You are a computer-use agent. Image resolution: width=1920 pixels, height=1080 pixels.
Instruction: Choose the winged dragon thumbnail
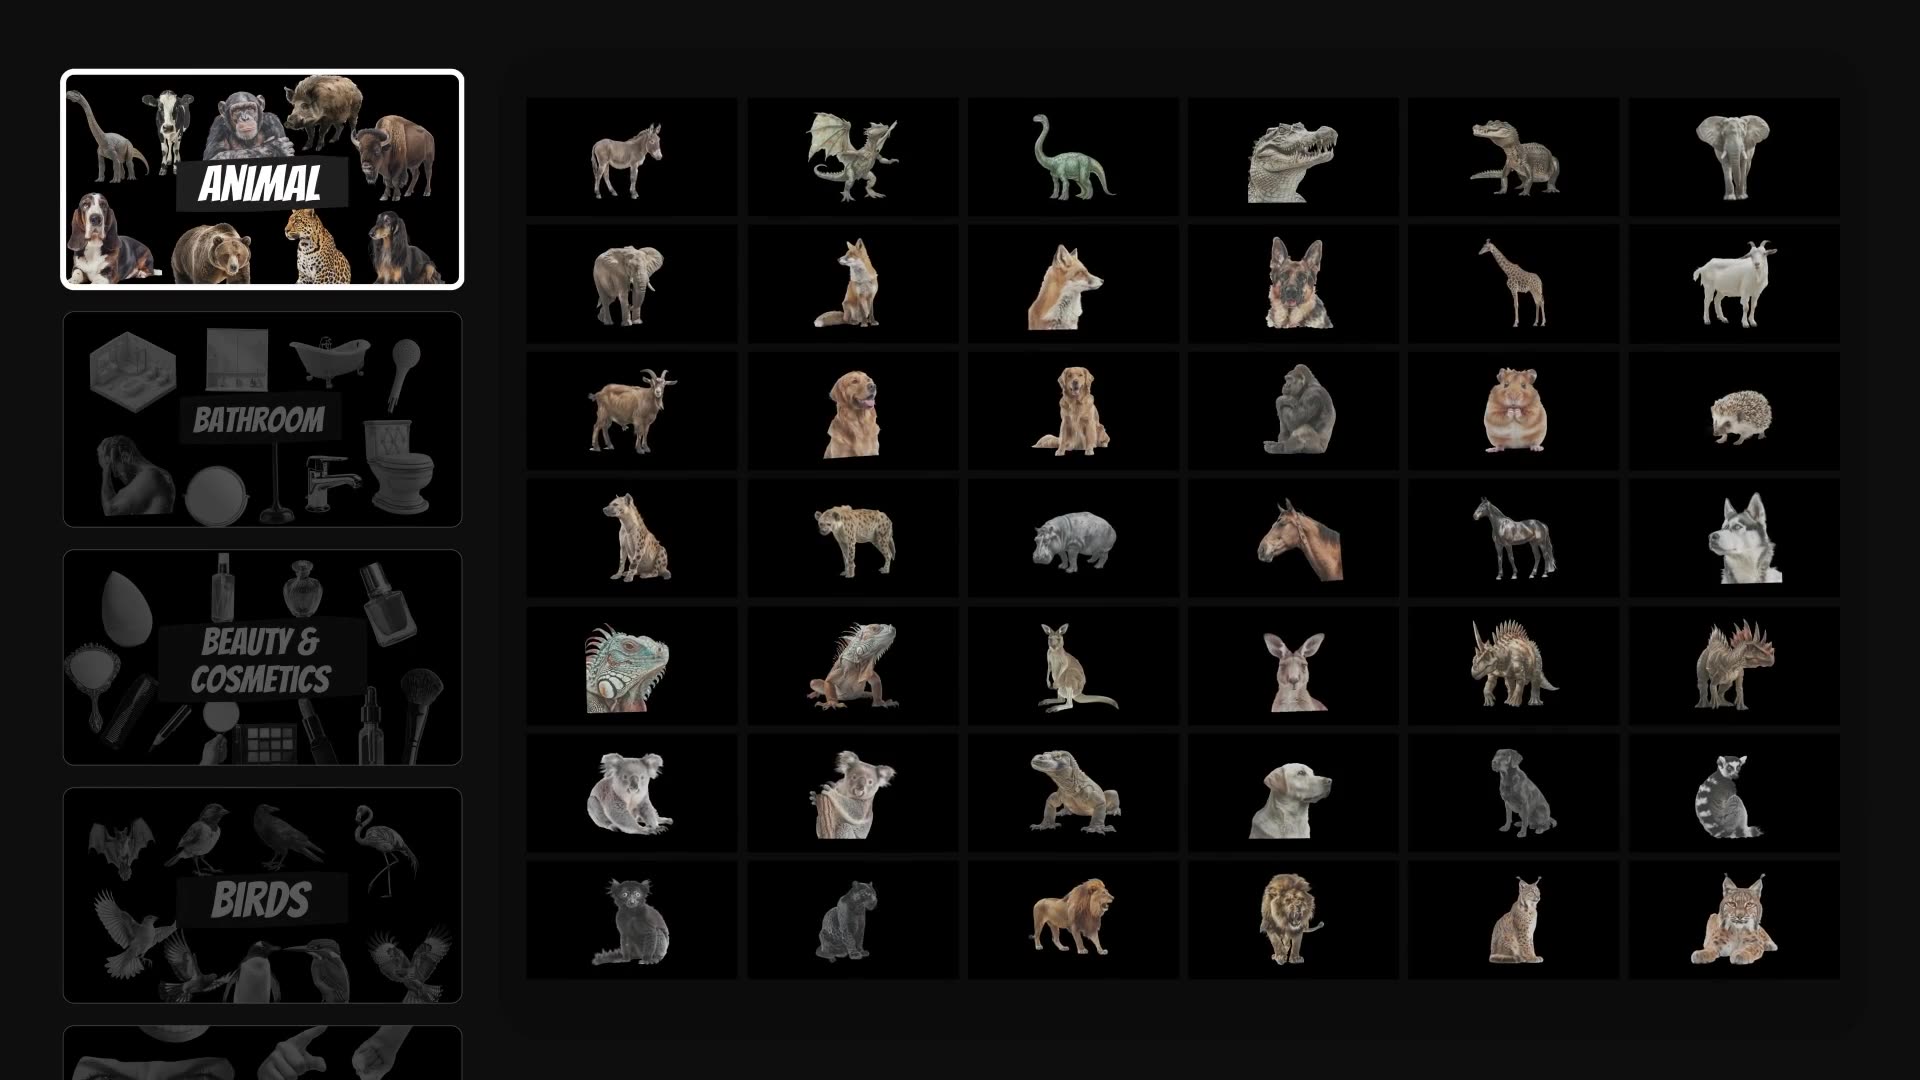click(853, 157)
